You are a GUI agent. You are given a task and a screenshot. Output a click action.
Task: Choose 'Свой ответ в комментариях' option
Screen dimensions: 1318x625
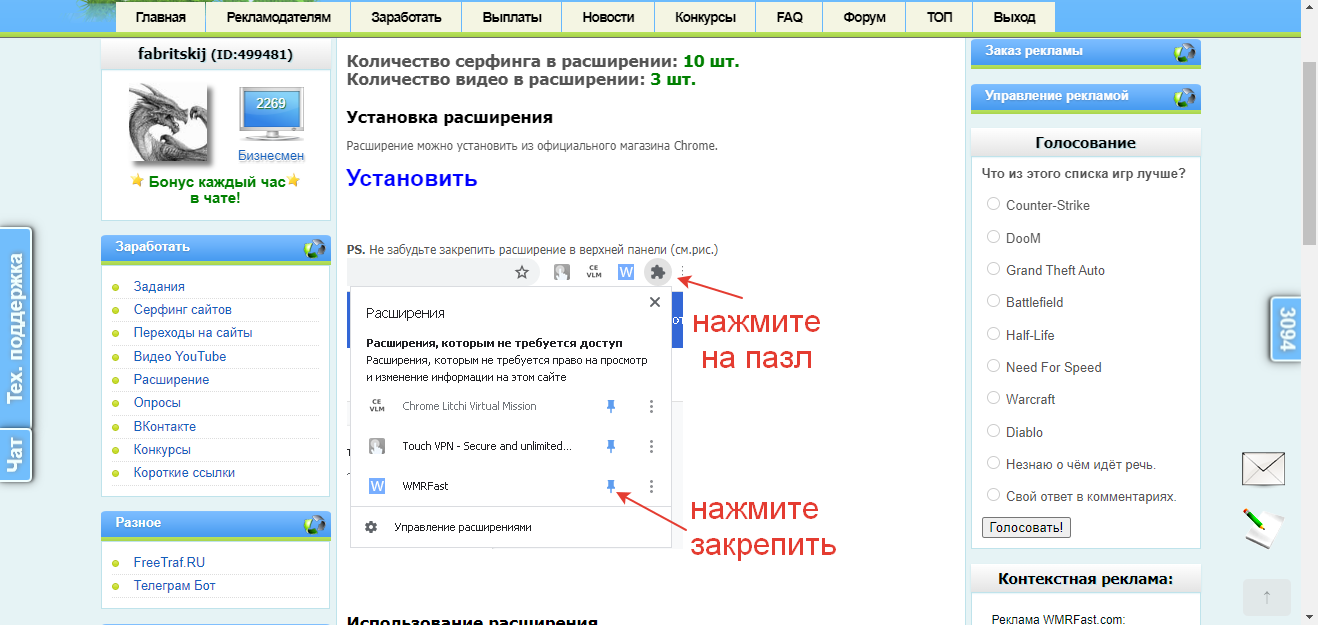click(x=994, y=495)
